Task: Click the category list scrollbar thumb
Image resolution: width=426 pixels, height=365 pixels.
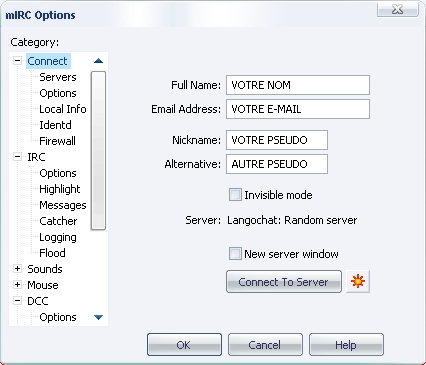Action: 98,150
